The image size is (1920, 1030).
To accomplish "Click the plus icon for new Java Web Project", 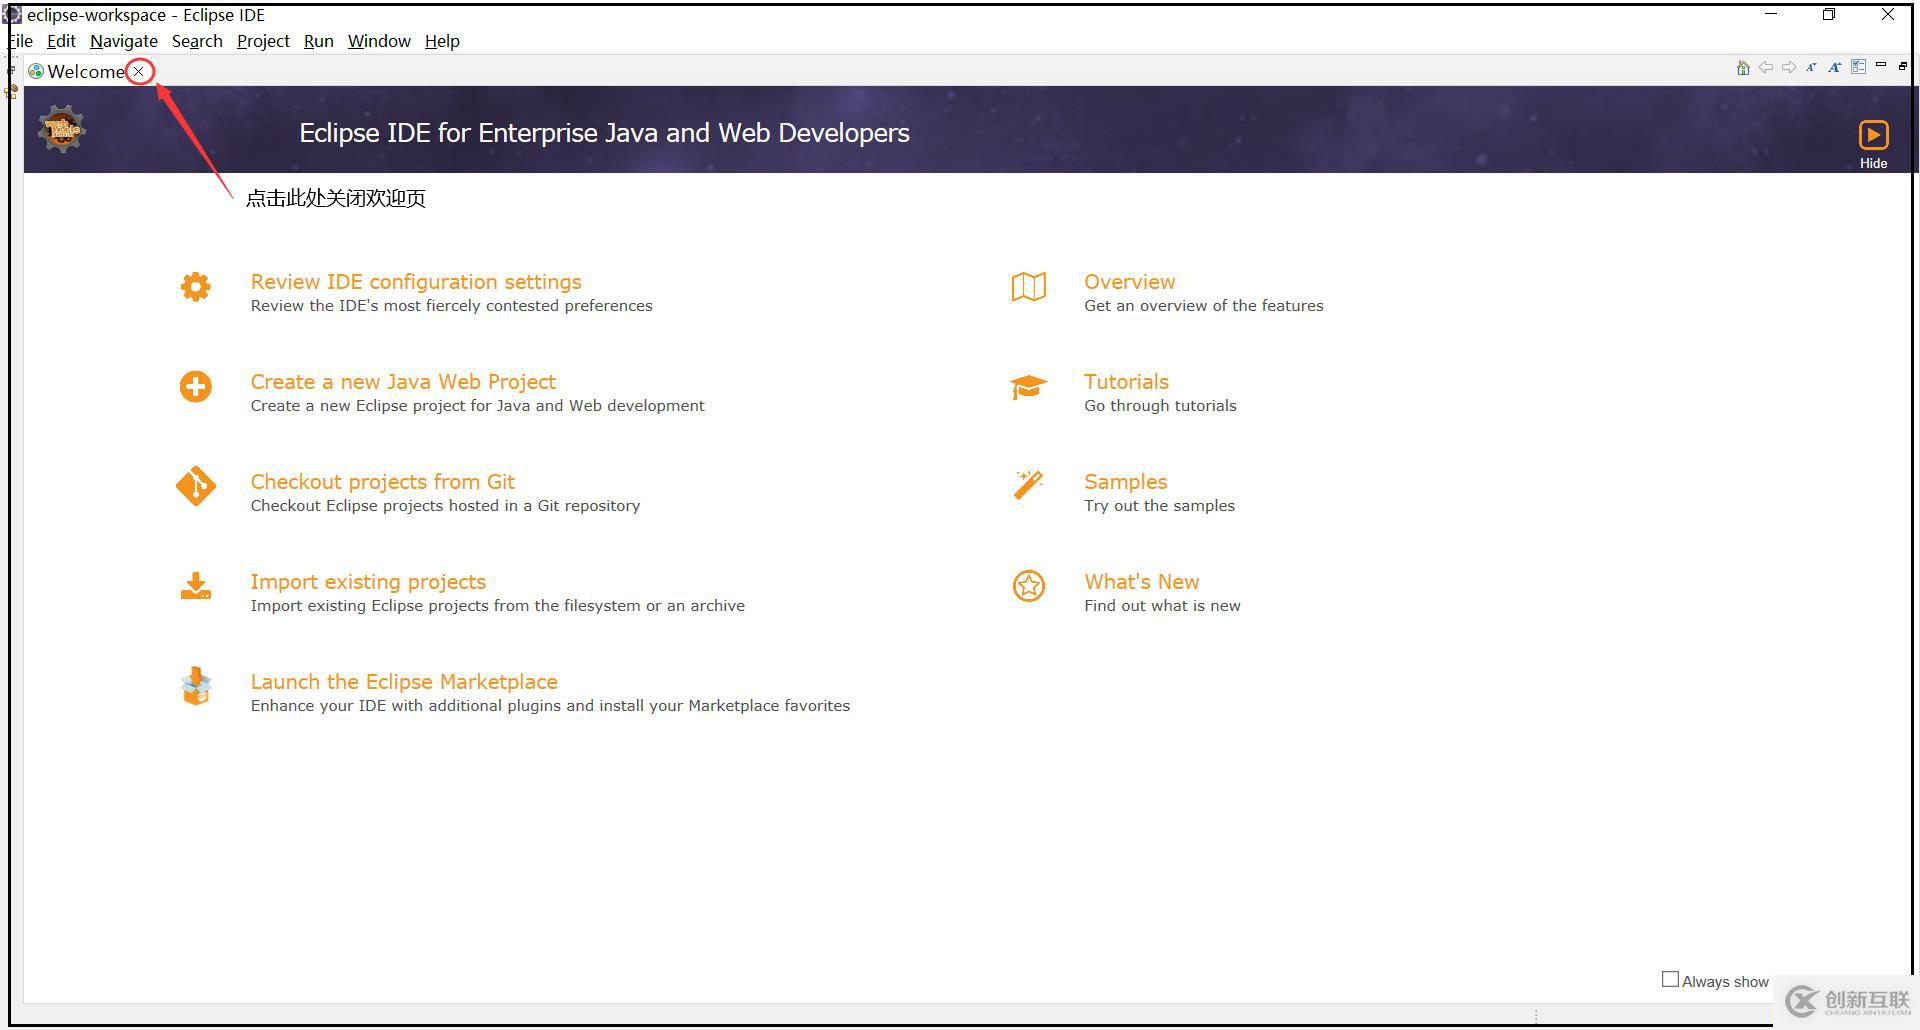I will coord(195,387).
